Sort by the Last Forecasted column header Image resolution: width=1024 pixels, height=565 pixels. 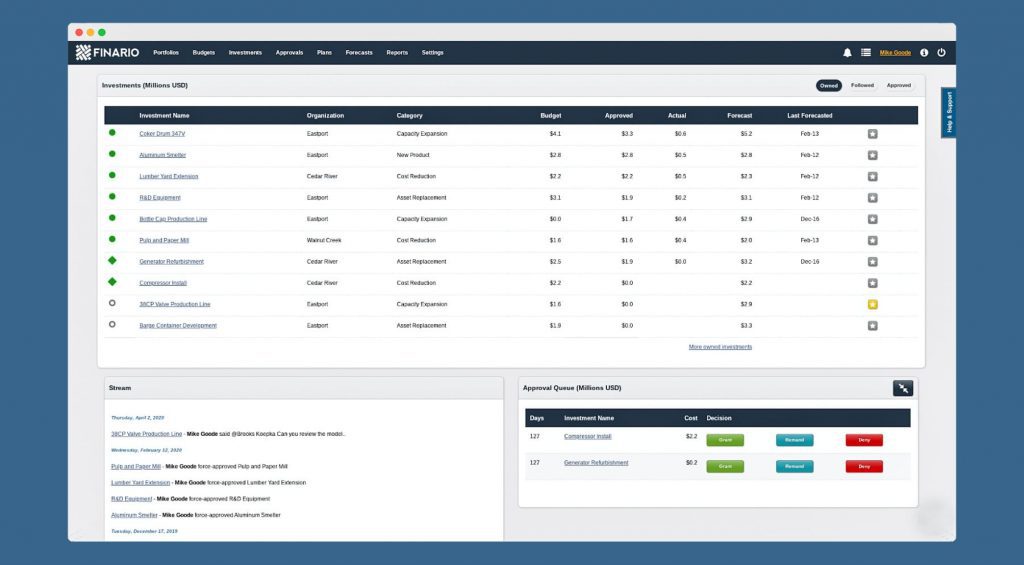(810, 116)
